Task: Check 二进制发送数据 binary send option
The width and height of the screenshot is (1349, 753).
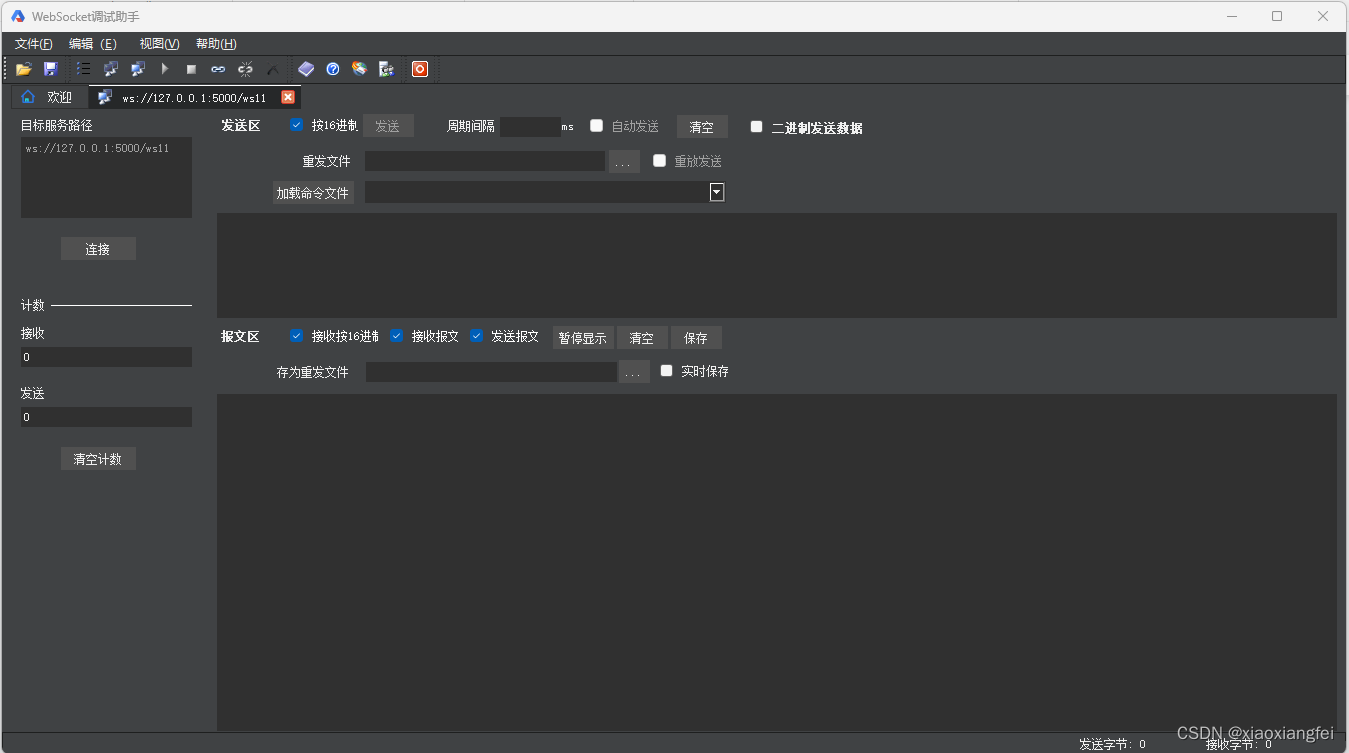Action: pos(757,126)
